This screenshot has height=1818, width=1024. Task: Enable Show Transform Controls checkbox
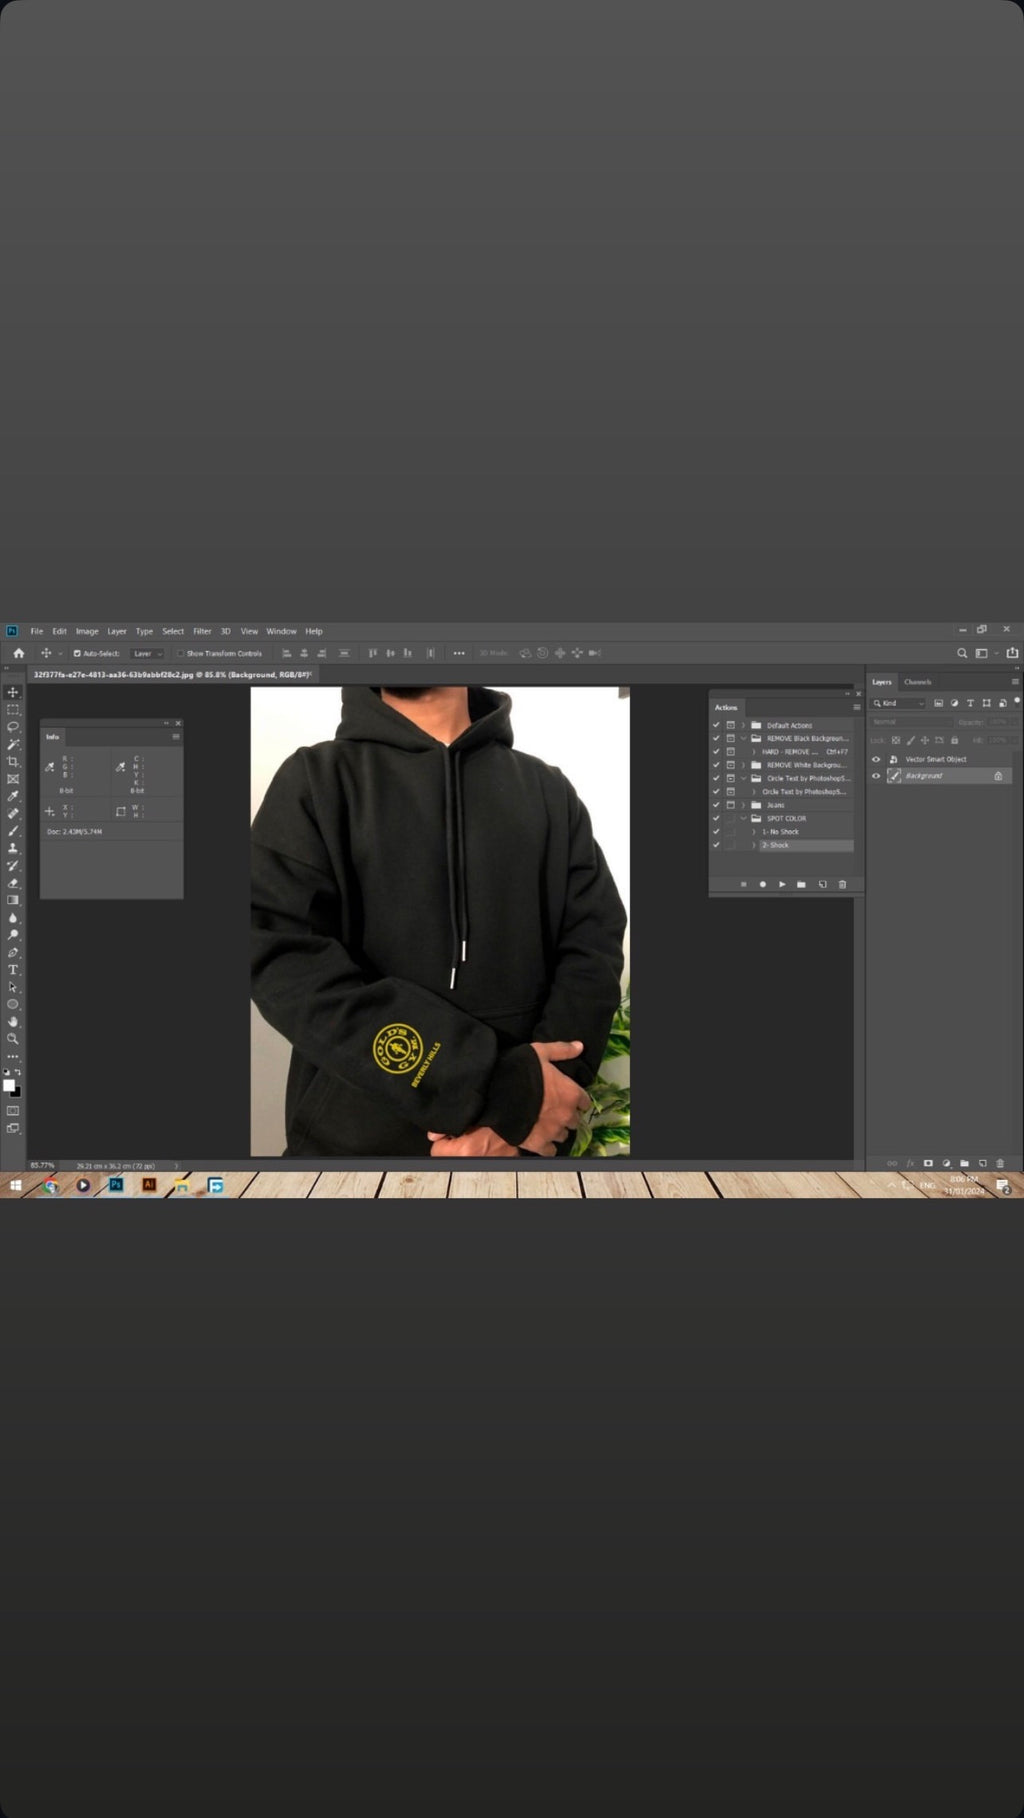(180, 653)
